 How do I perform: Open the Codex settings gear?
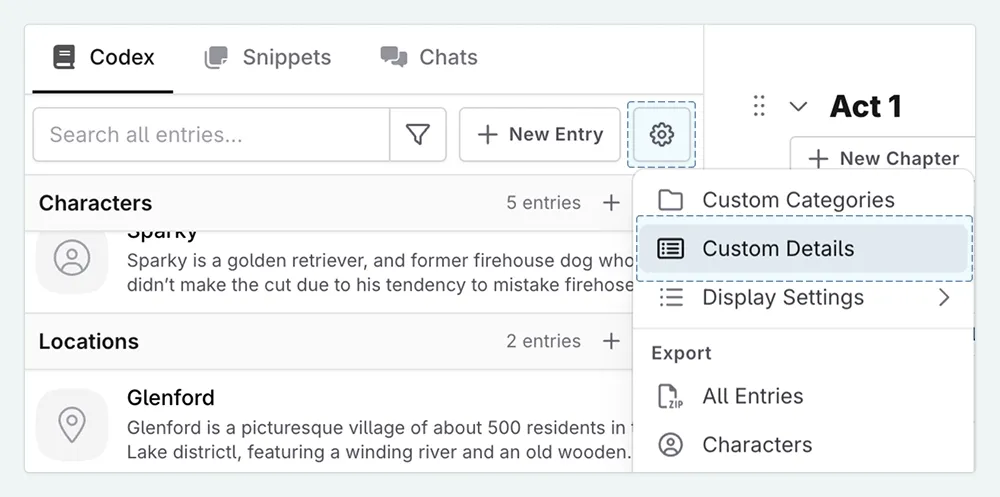tap(661, 135)
